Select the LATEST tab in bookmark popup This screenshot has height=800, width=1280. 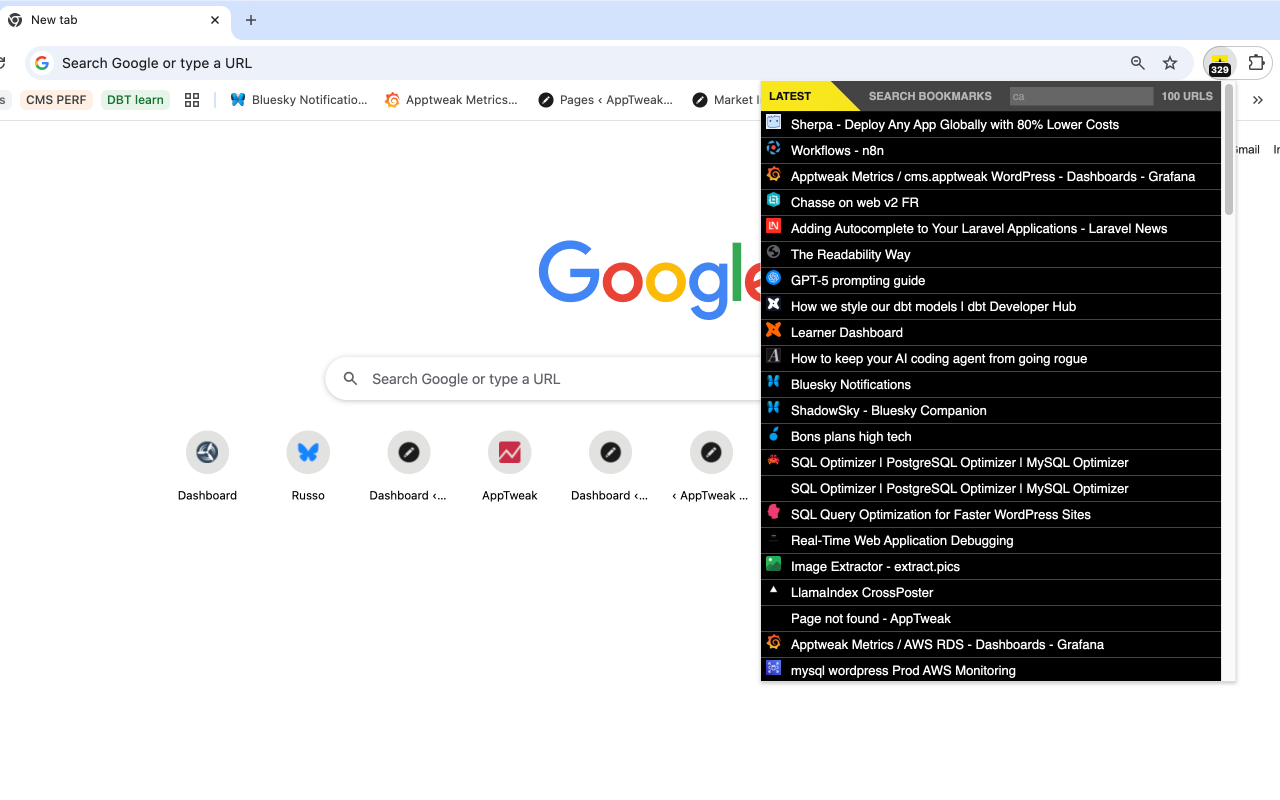tap(790, 96)
